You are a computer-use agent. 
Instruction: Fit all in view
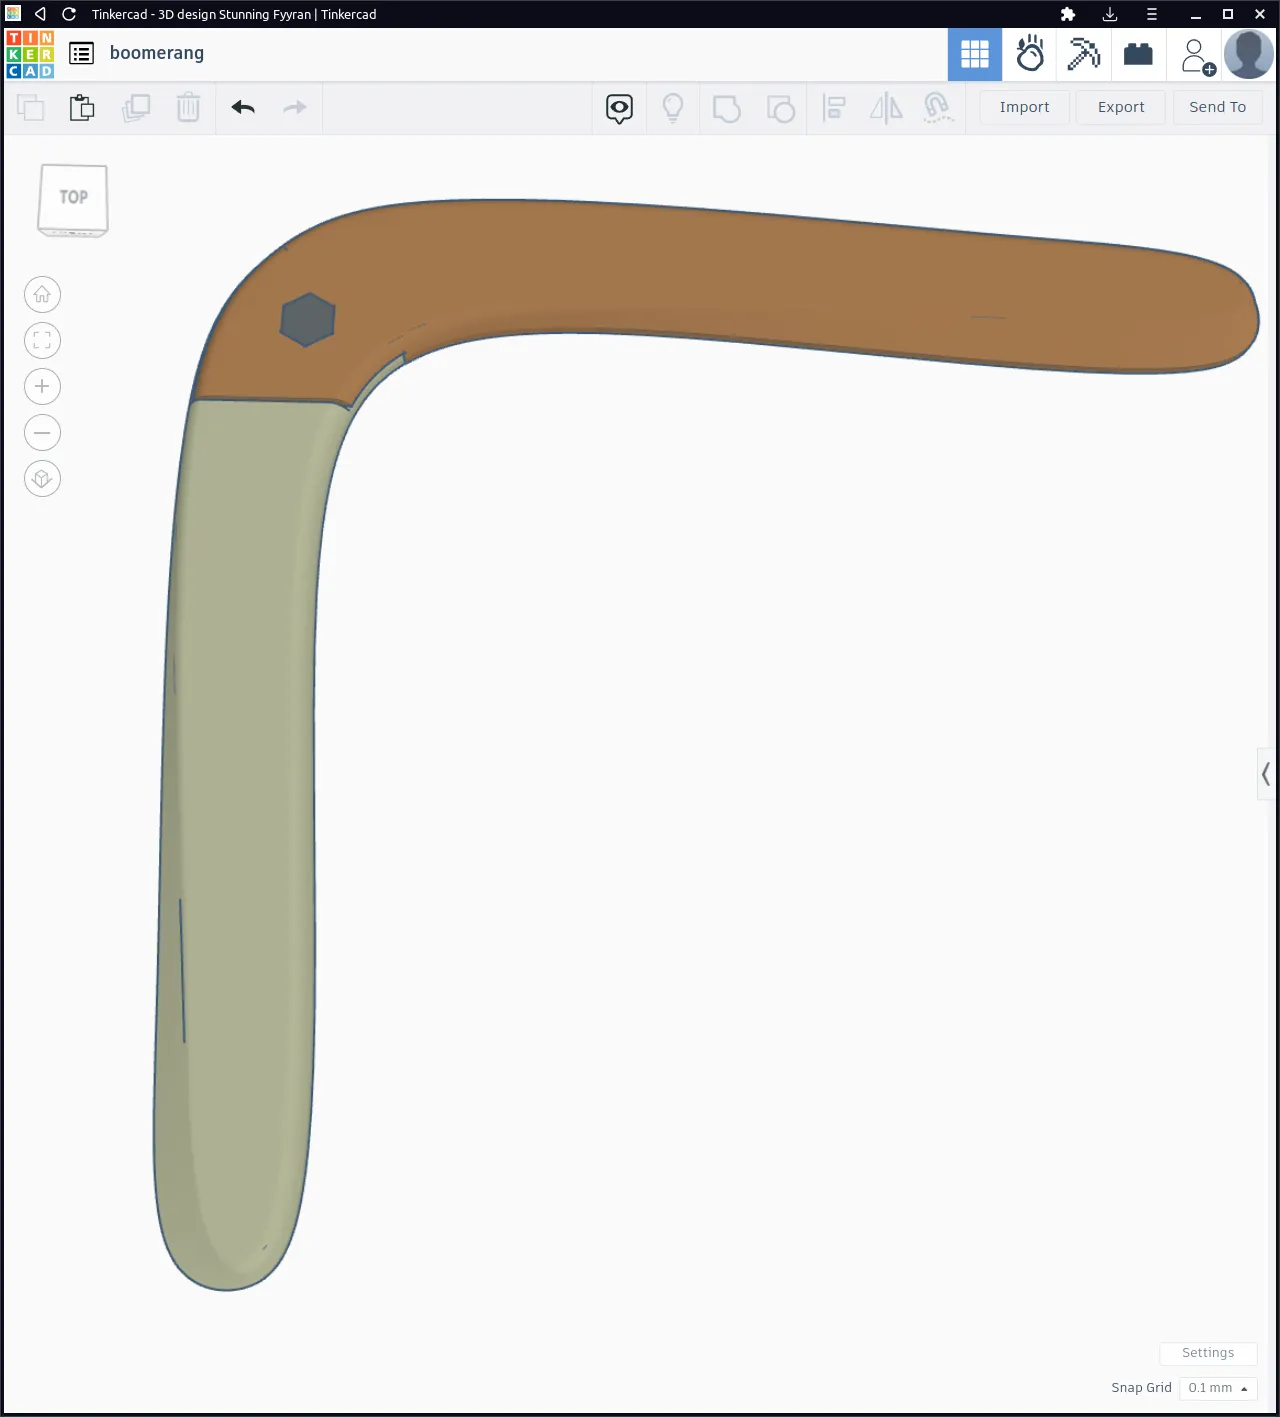[42, 341]
